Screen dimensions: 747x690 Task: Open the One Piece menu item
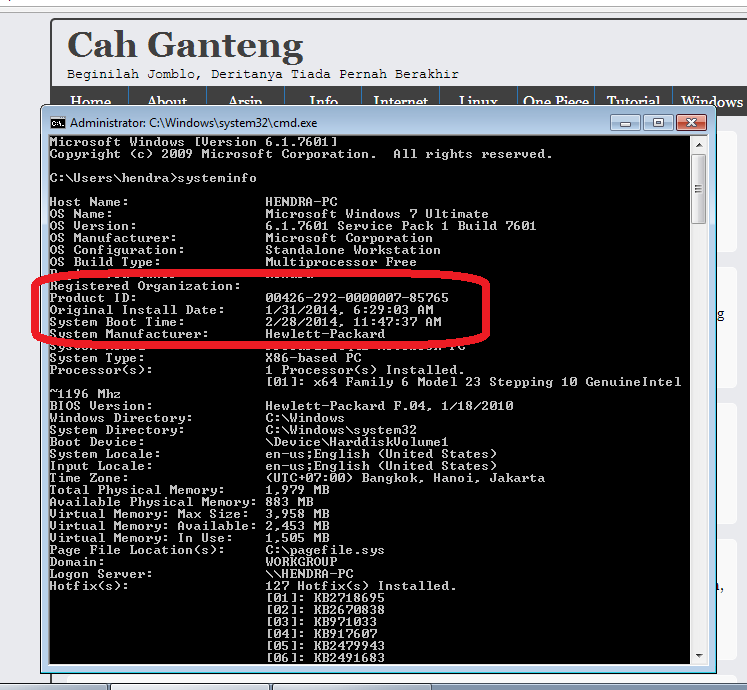556,101
